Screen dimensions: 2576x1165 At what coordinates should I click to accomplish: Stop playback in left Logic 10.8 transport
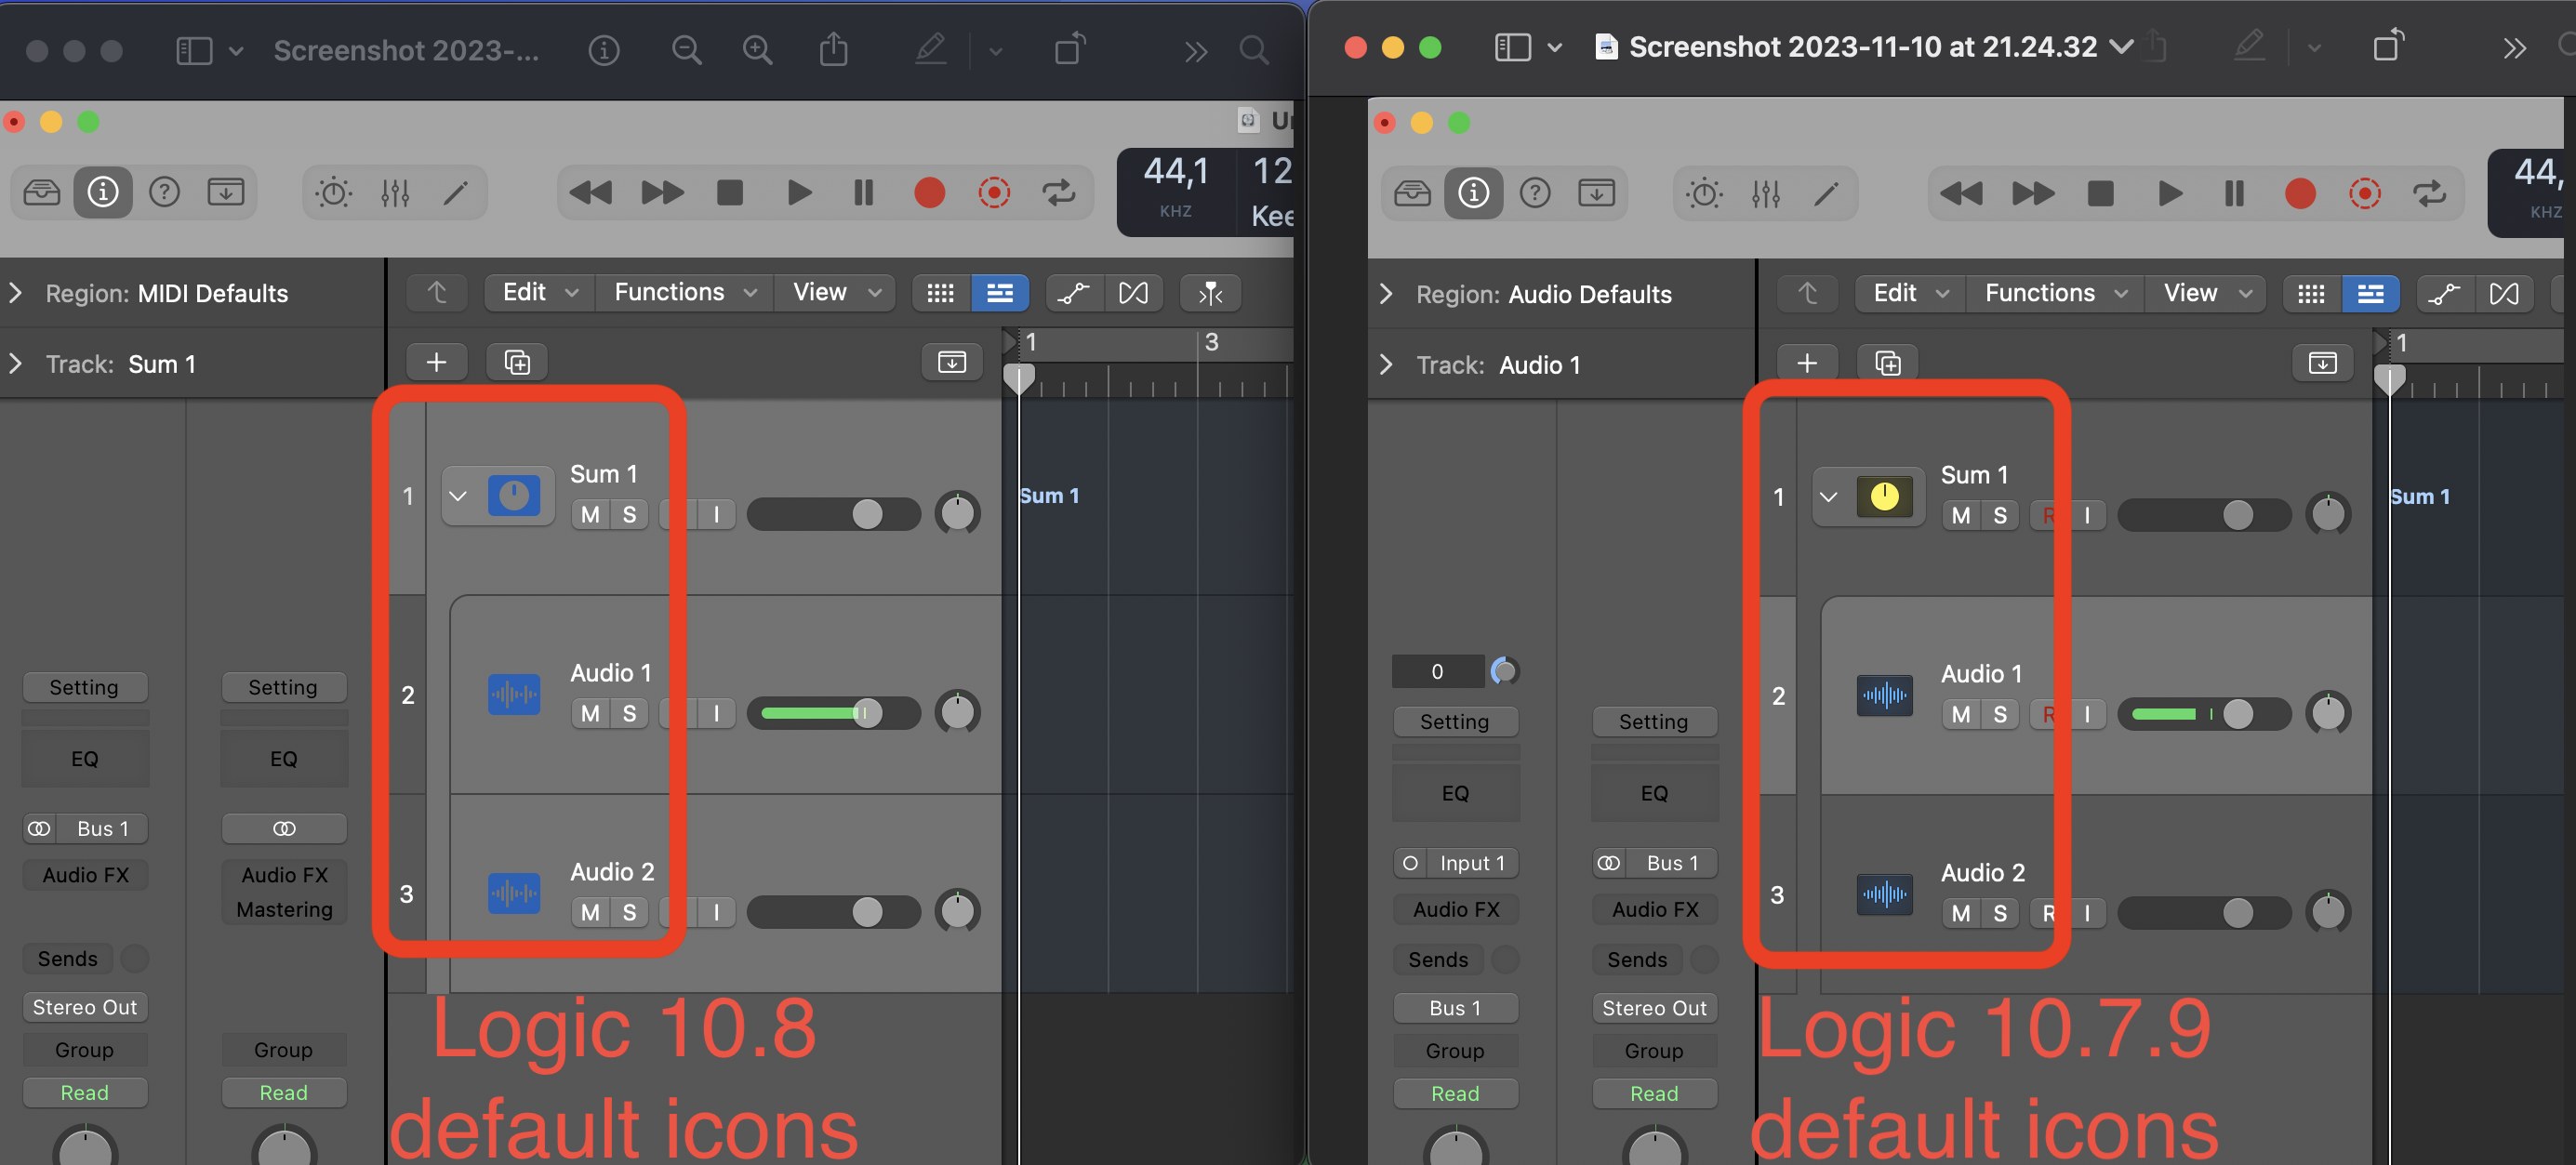730,193
